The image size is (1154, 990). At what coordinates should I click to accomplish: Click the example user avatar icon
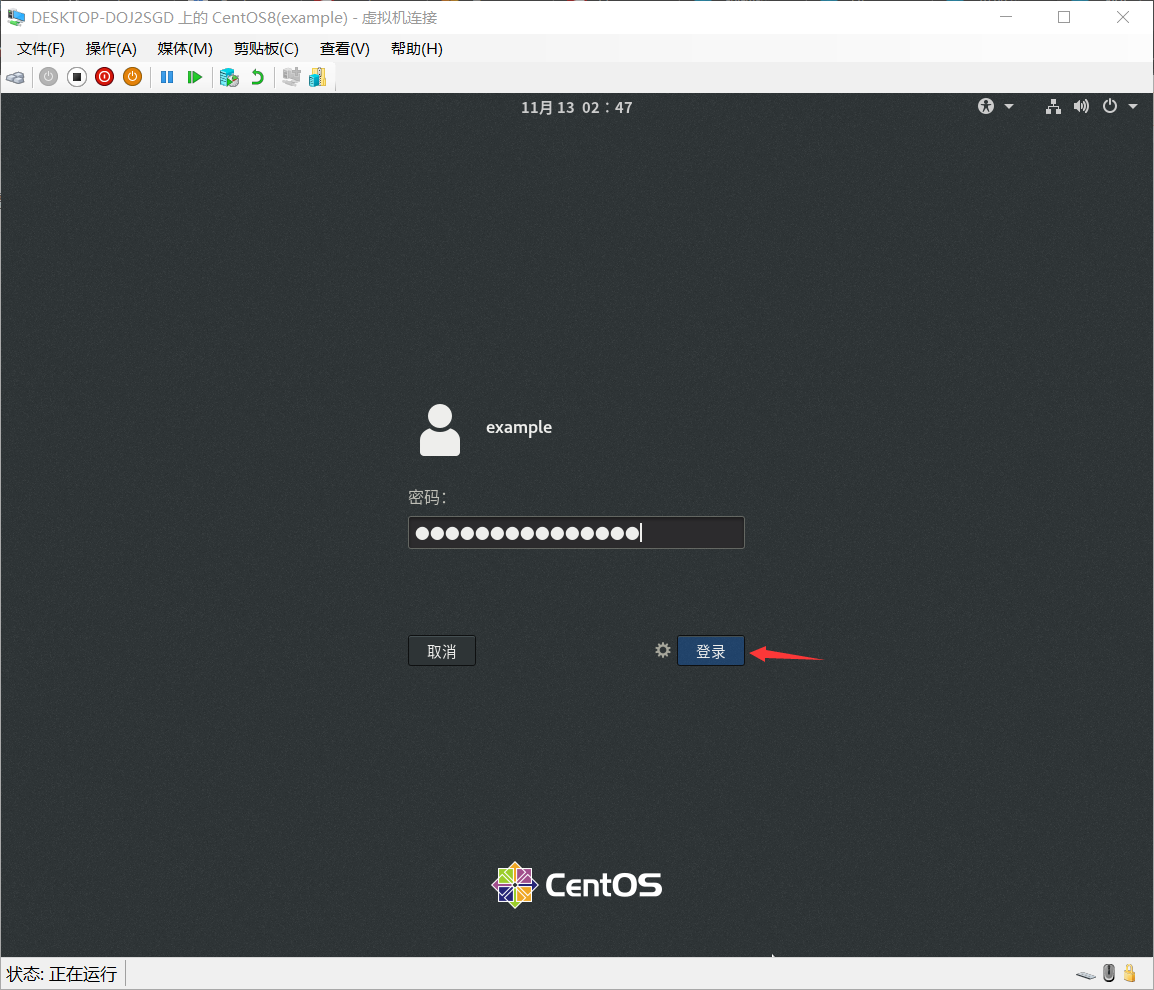(x=439, y=430)
